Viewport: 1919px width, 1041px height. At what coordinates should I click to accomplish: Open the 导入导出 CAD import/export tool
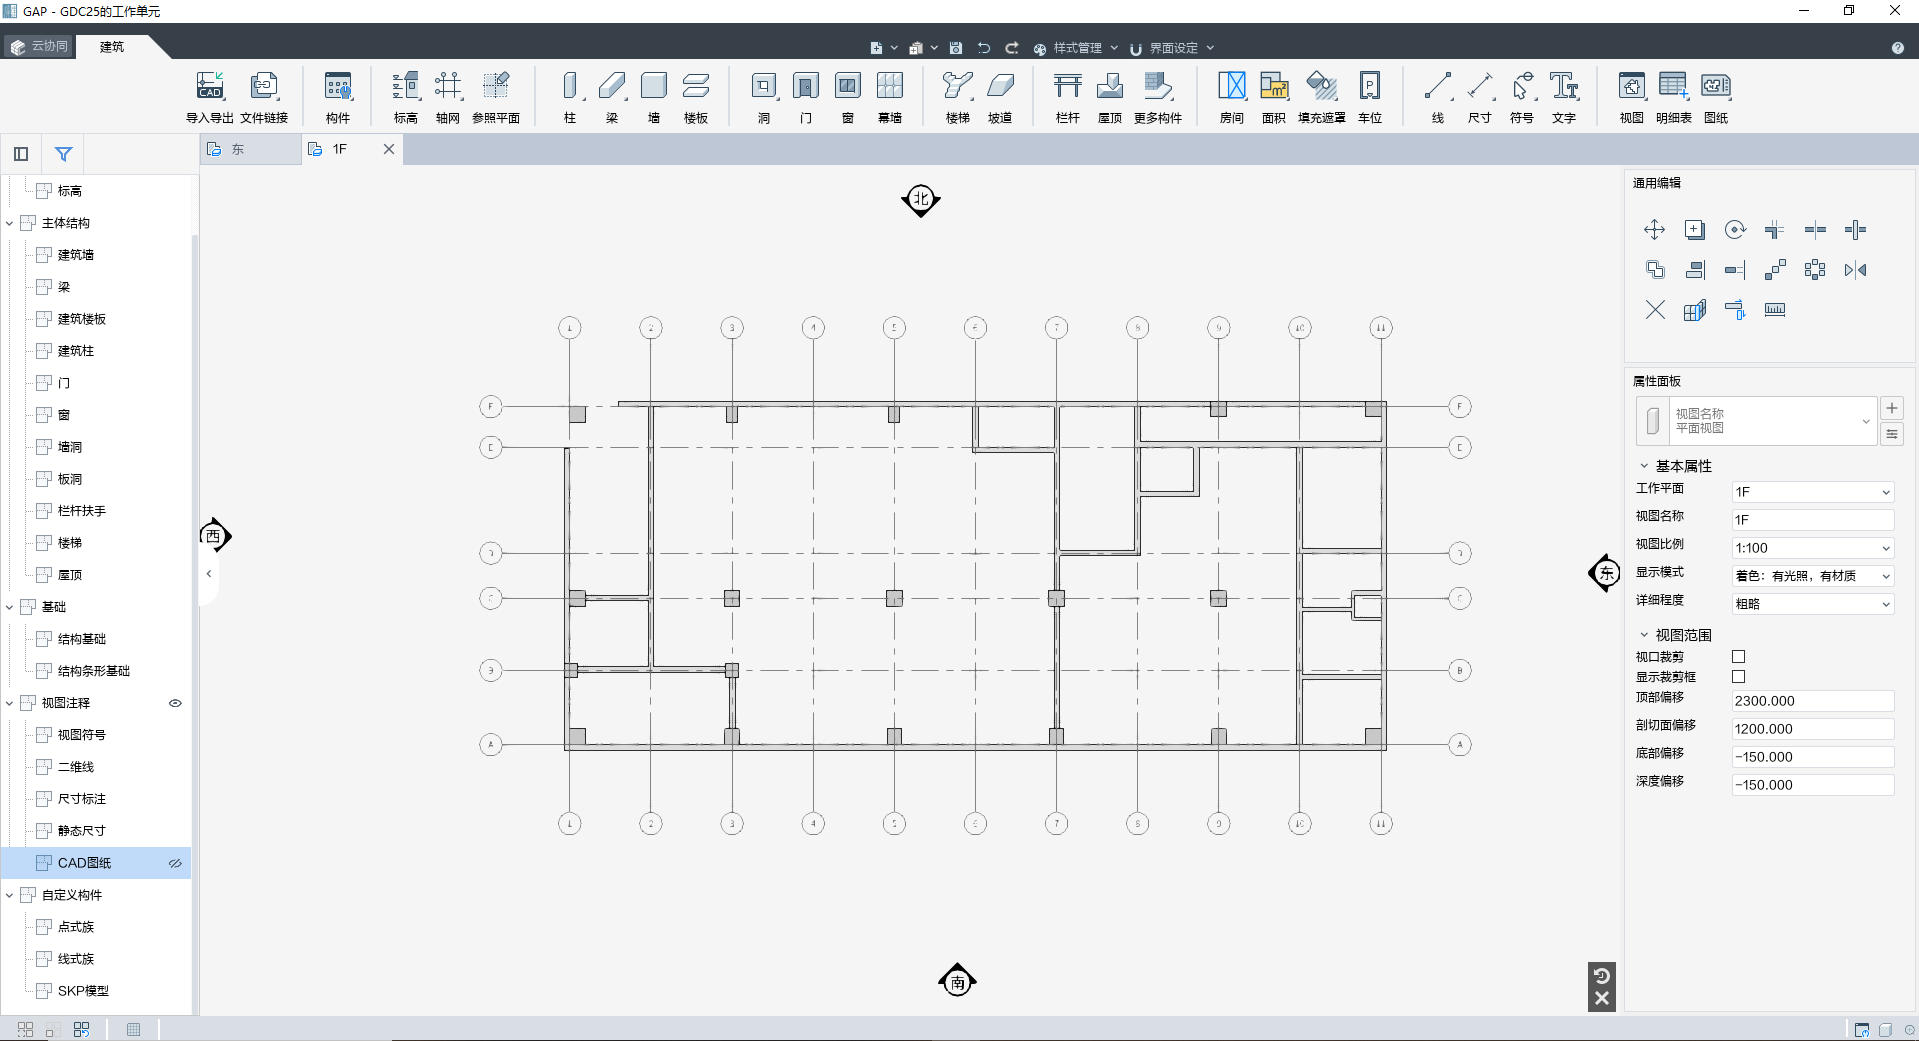click(x=209, y=97)
